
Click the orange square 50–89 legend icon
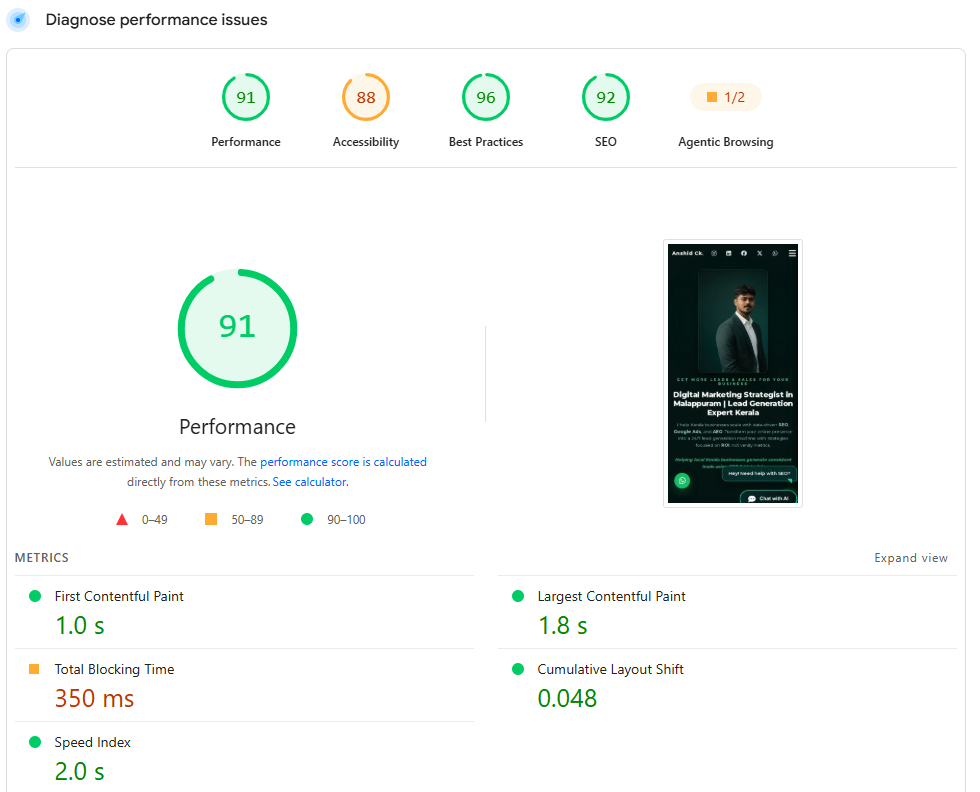pos(211,519)
